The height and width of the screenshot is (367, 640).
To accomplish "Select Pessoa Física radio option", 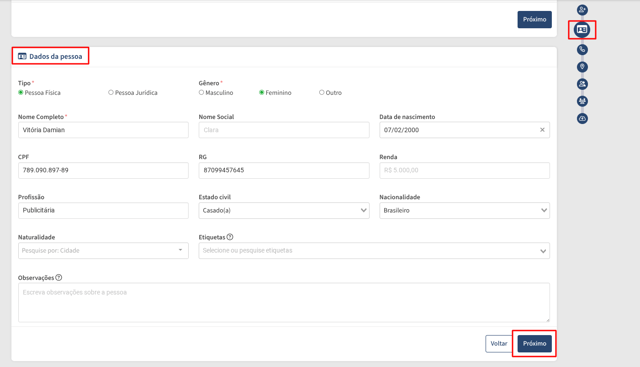I will tap(20, 93).
